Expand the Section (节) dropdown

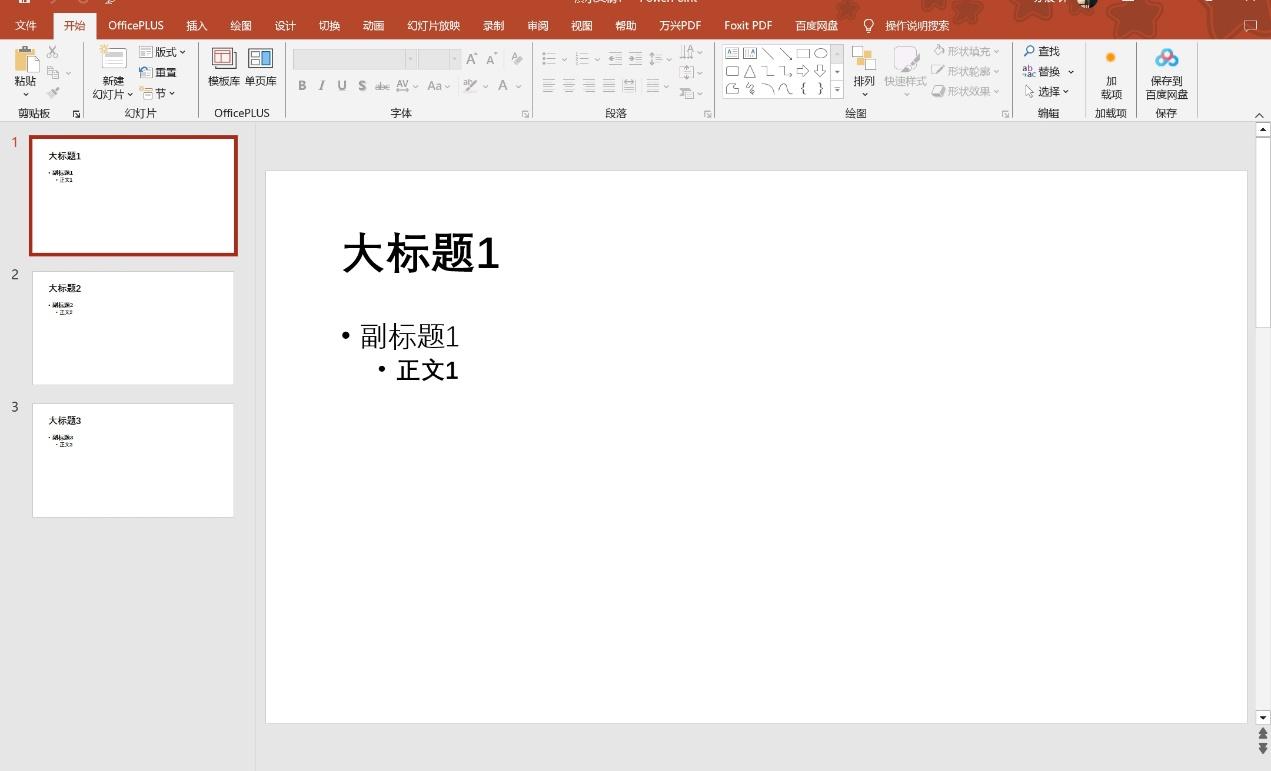click(158, 93)
